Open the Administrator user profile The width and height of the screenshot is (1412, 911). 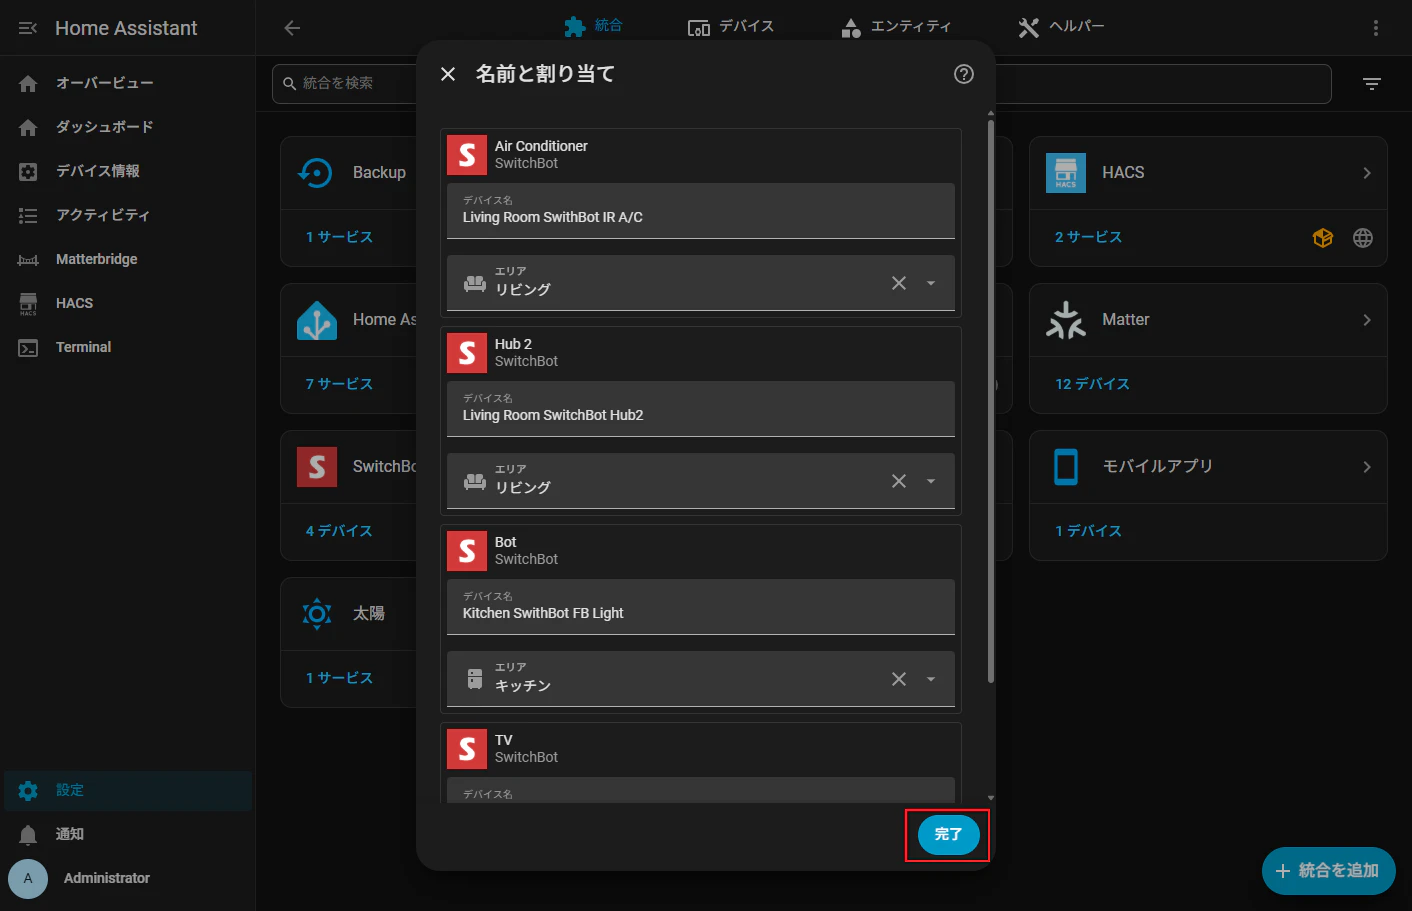click(x=128, y=878)
